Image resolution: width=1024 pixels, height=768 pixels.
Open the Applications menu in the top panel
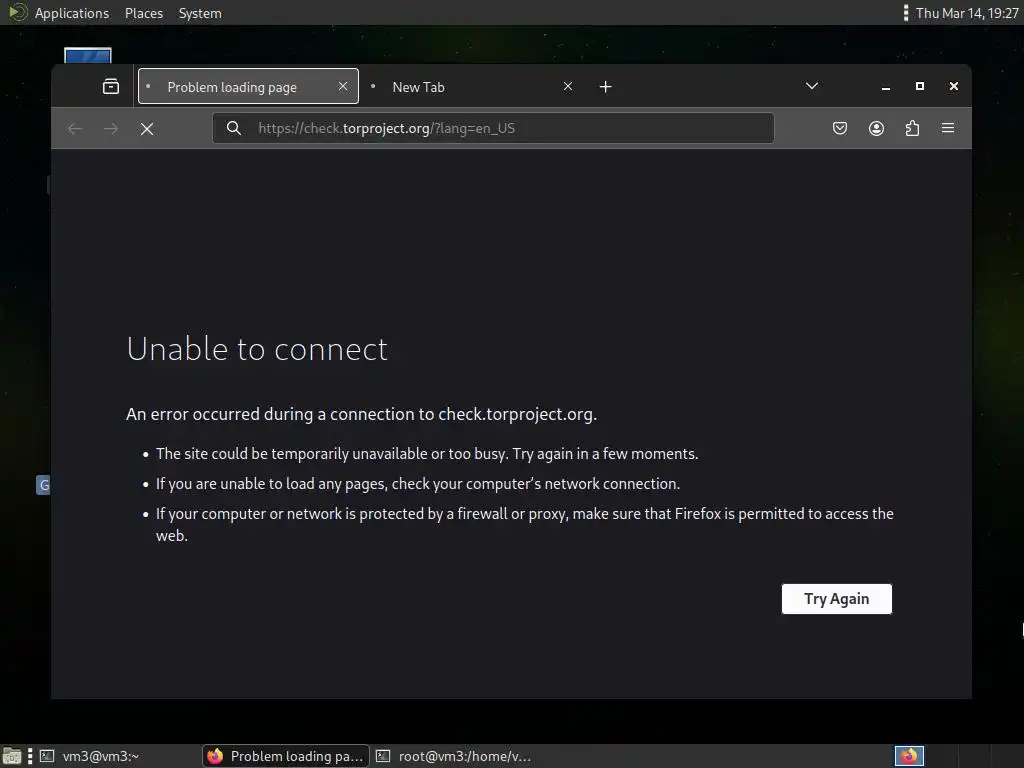pyautogui.click(x=72, y=13)
